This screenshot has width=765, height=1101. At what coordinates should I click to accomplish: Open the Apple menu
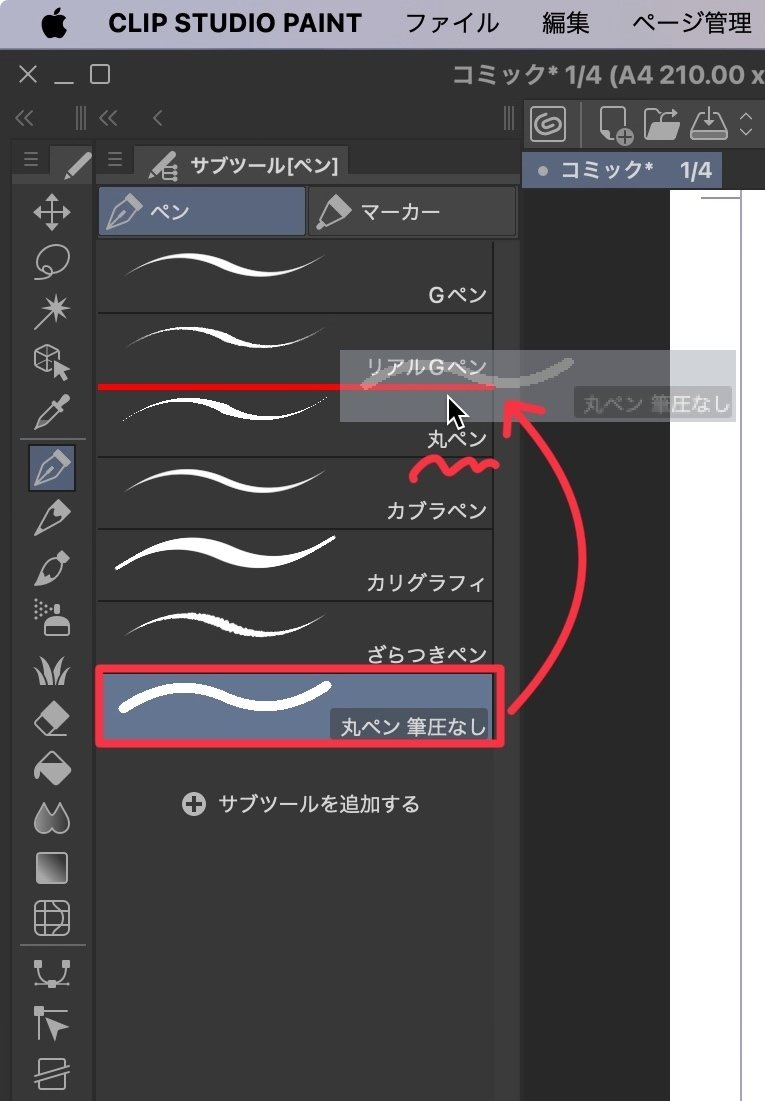pos(54,23)
